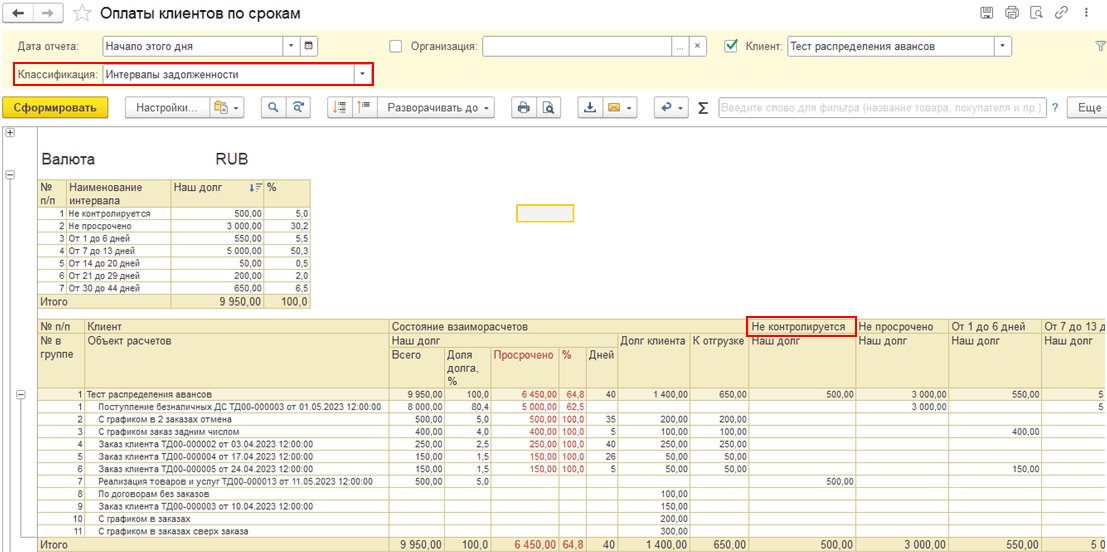Viewport: 1107px width, 552px height.
Task: Click the save report download icon
Action: coord(590,108)
